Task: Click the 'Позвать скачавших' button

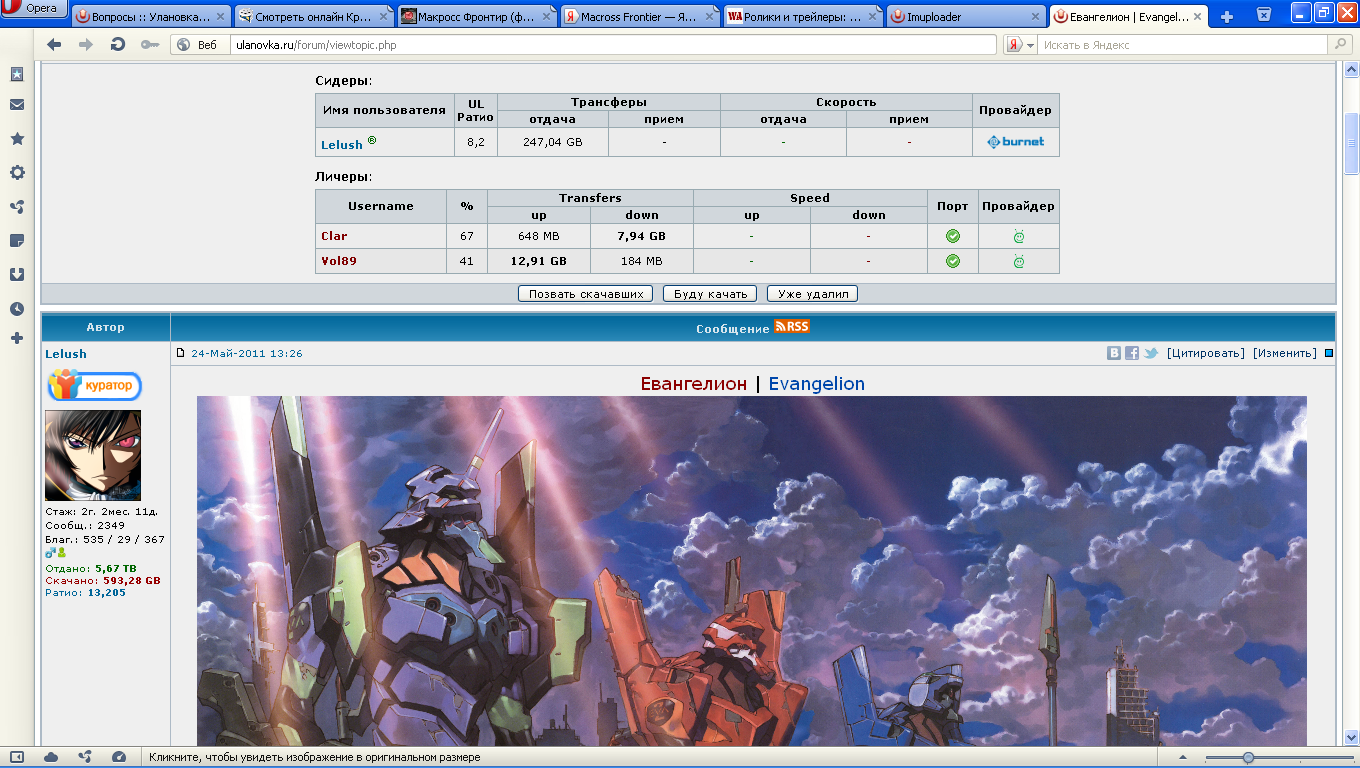Action: coord(586,294)
